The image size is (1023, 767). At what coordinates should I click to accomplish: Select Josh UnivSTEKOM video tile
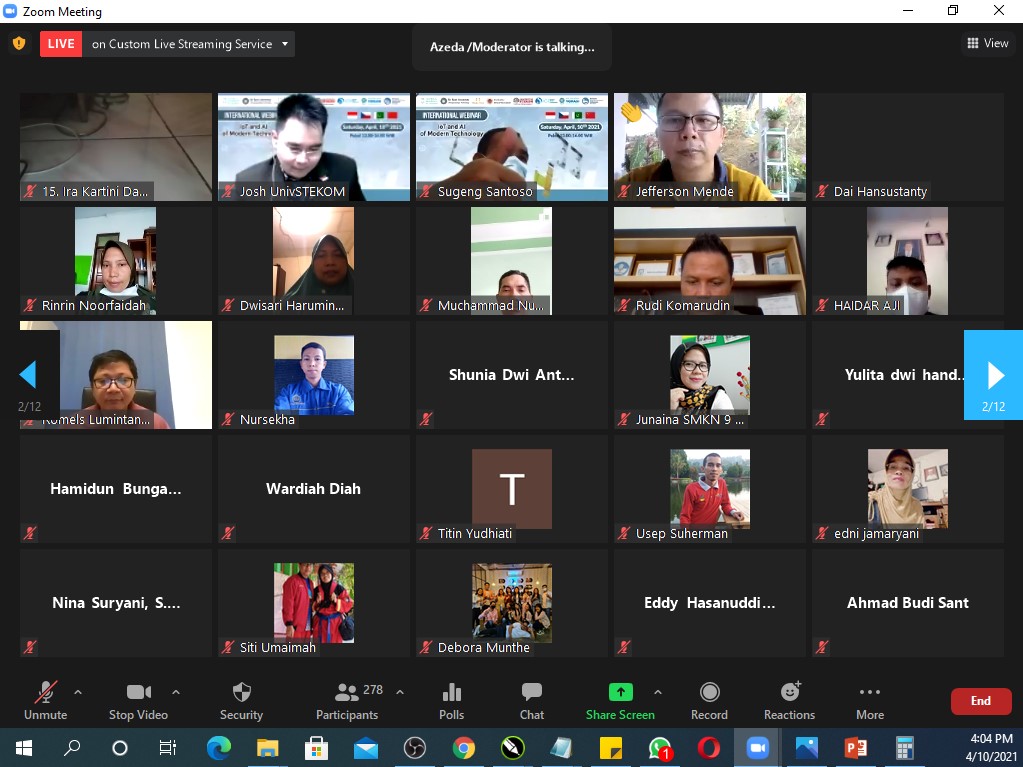(x=314, y=147)
